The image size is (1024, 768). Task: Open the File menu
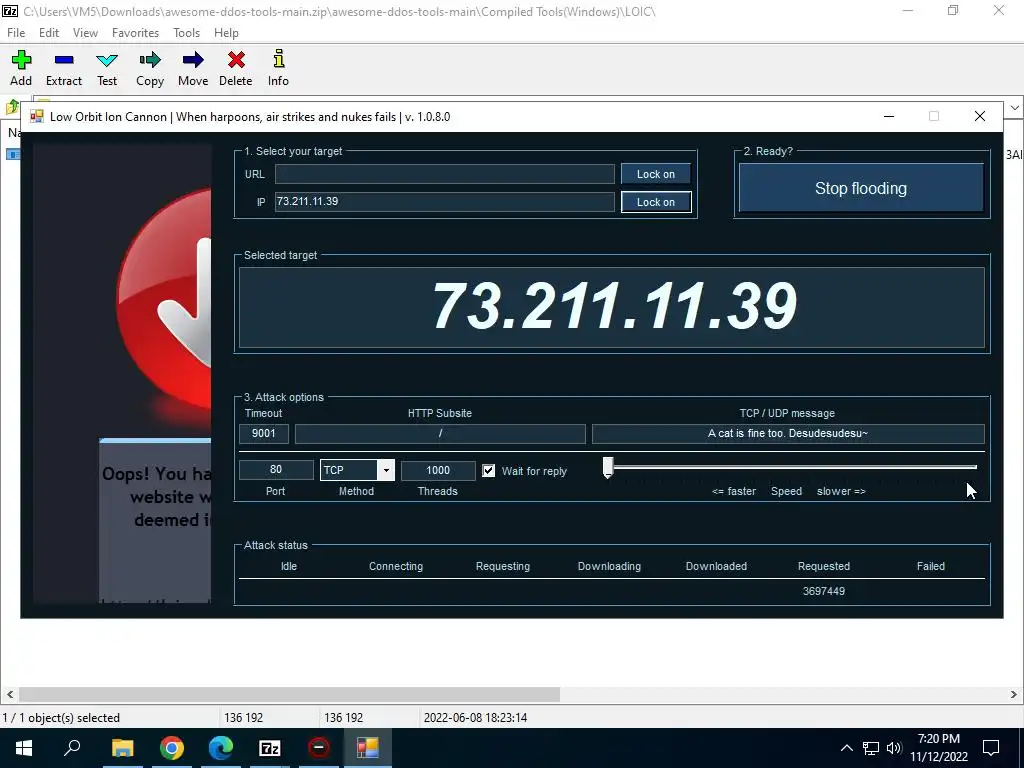pyautogui.click(x=16, y=33)
